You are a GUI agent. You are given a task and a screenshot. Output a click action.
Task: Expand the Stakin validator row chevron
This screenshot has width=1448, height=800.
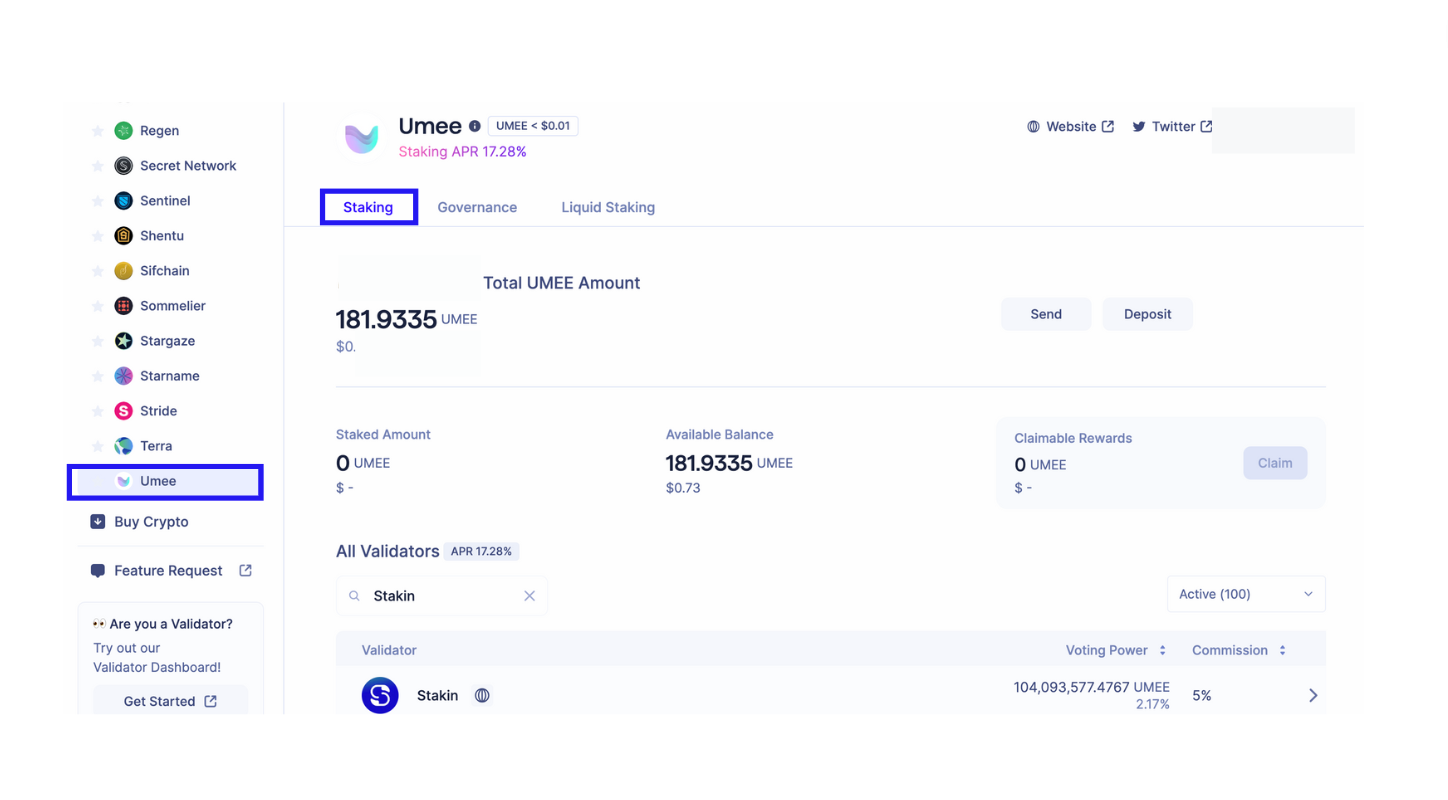tap(1313, 696)
